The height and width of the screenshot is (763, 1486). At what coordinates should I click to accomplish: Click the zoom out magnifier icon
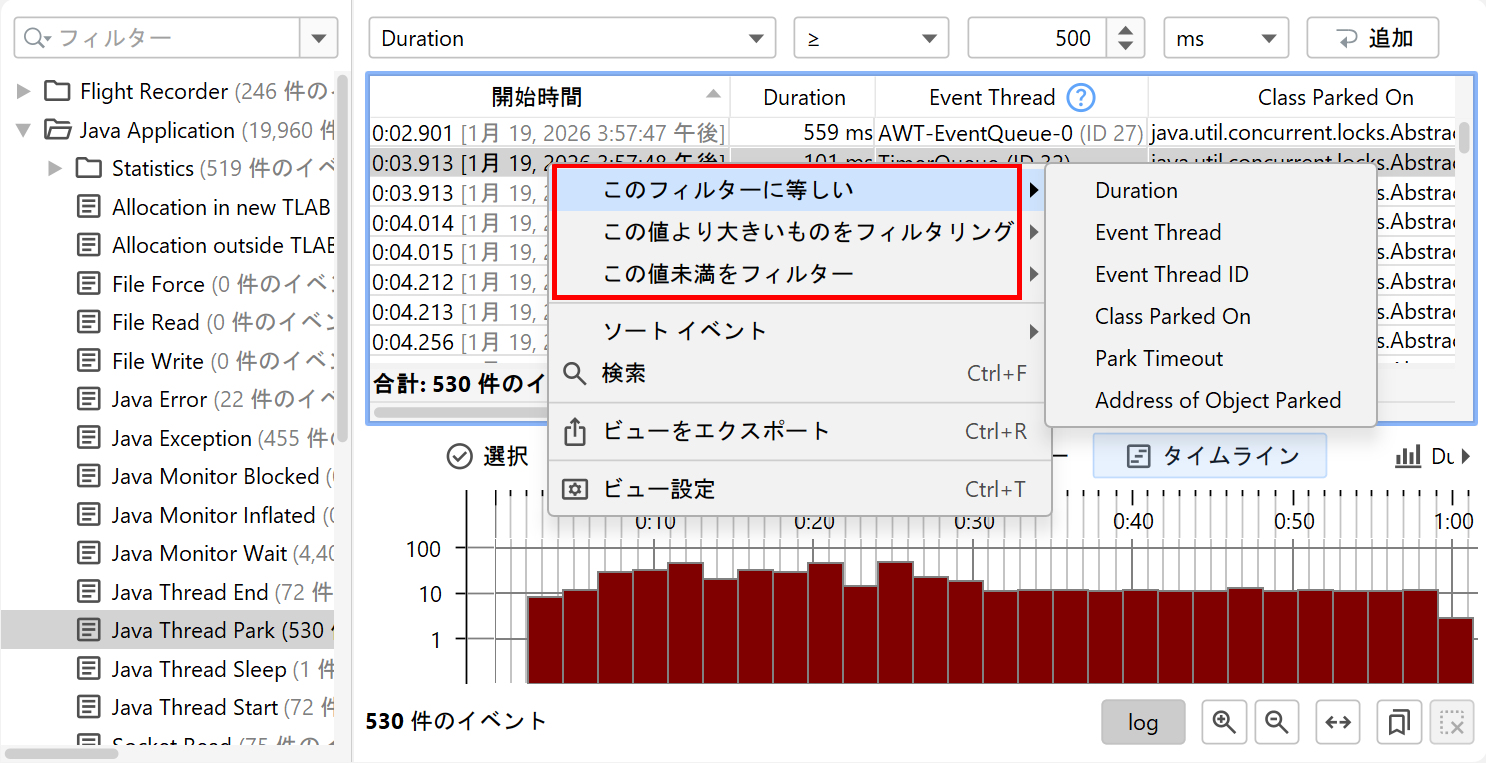click(x=1276, y=722)
